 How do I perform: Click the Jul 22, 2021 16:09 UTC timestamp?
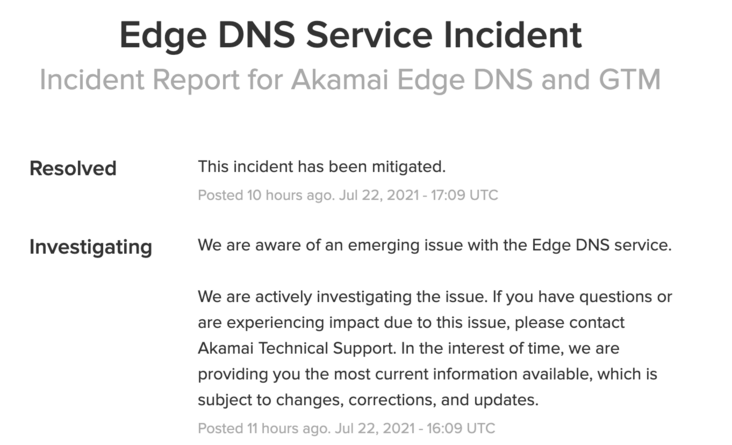(x=415, y=428)
